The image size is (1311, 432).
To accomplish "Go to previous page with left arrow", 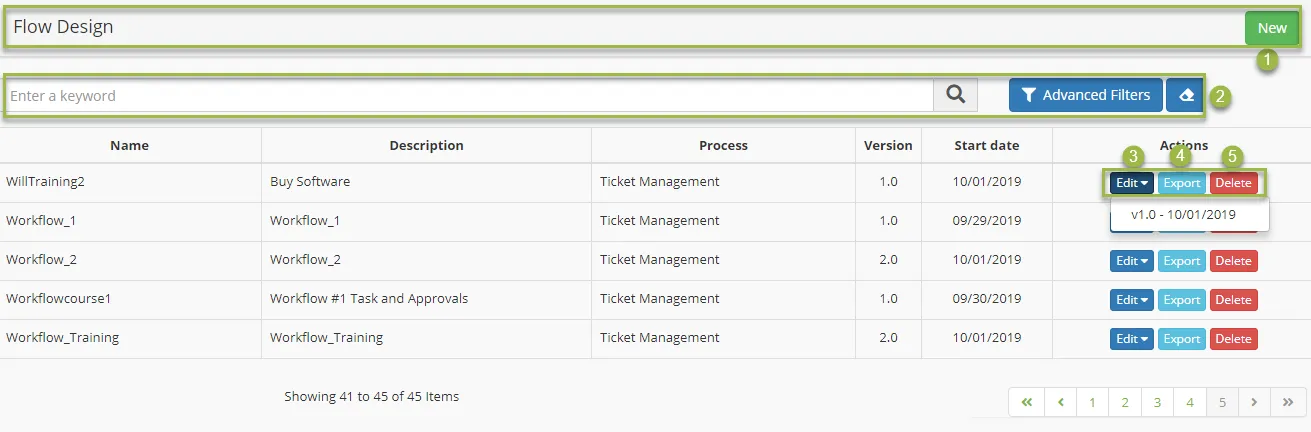I will pos(1059,402).
